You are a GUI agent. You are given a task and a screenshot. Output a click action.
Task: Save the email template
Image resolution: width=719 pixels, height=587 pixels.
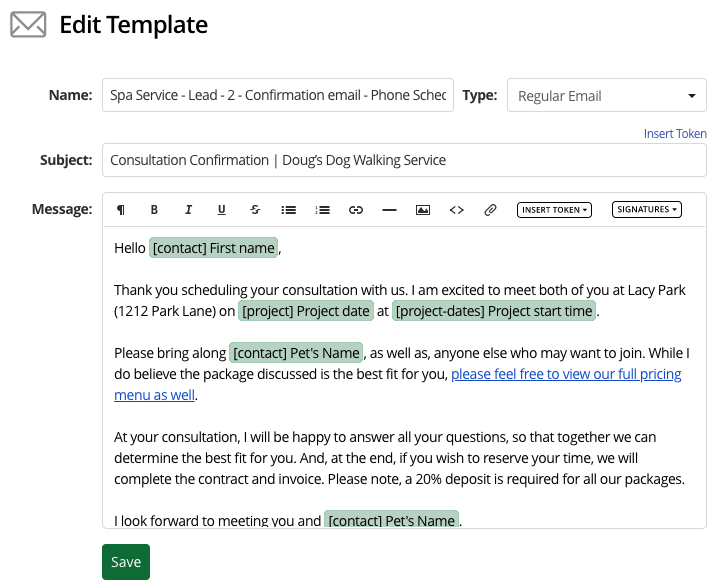(x=126, y=562)
